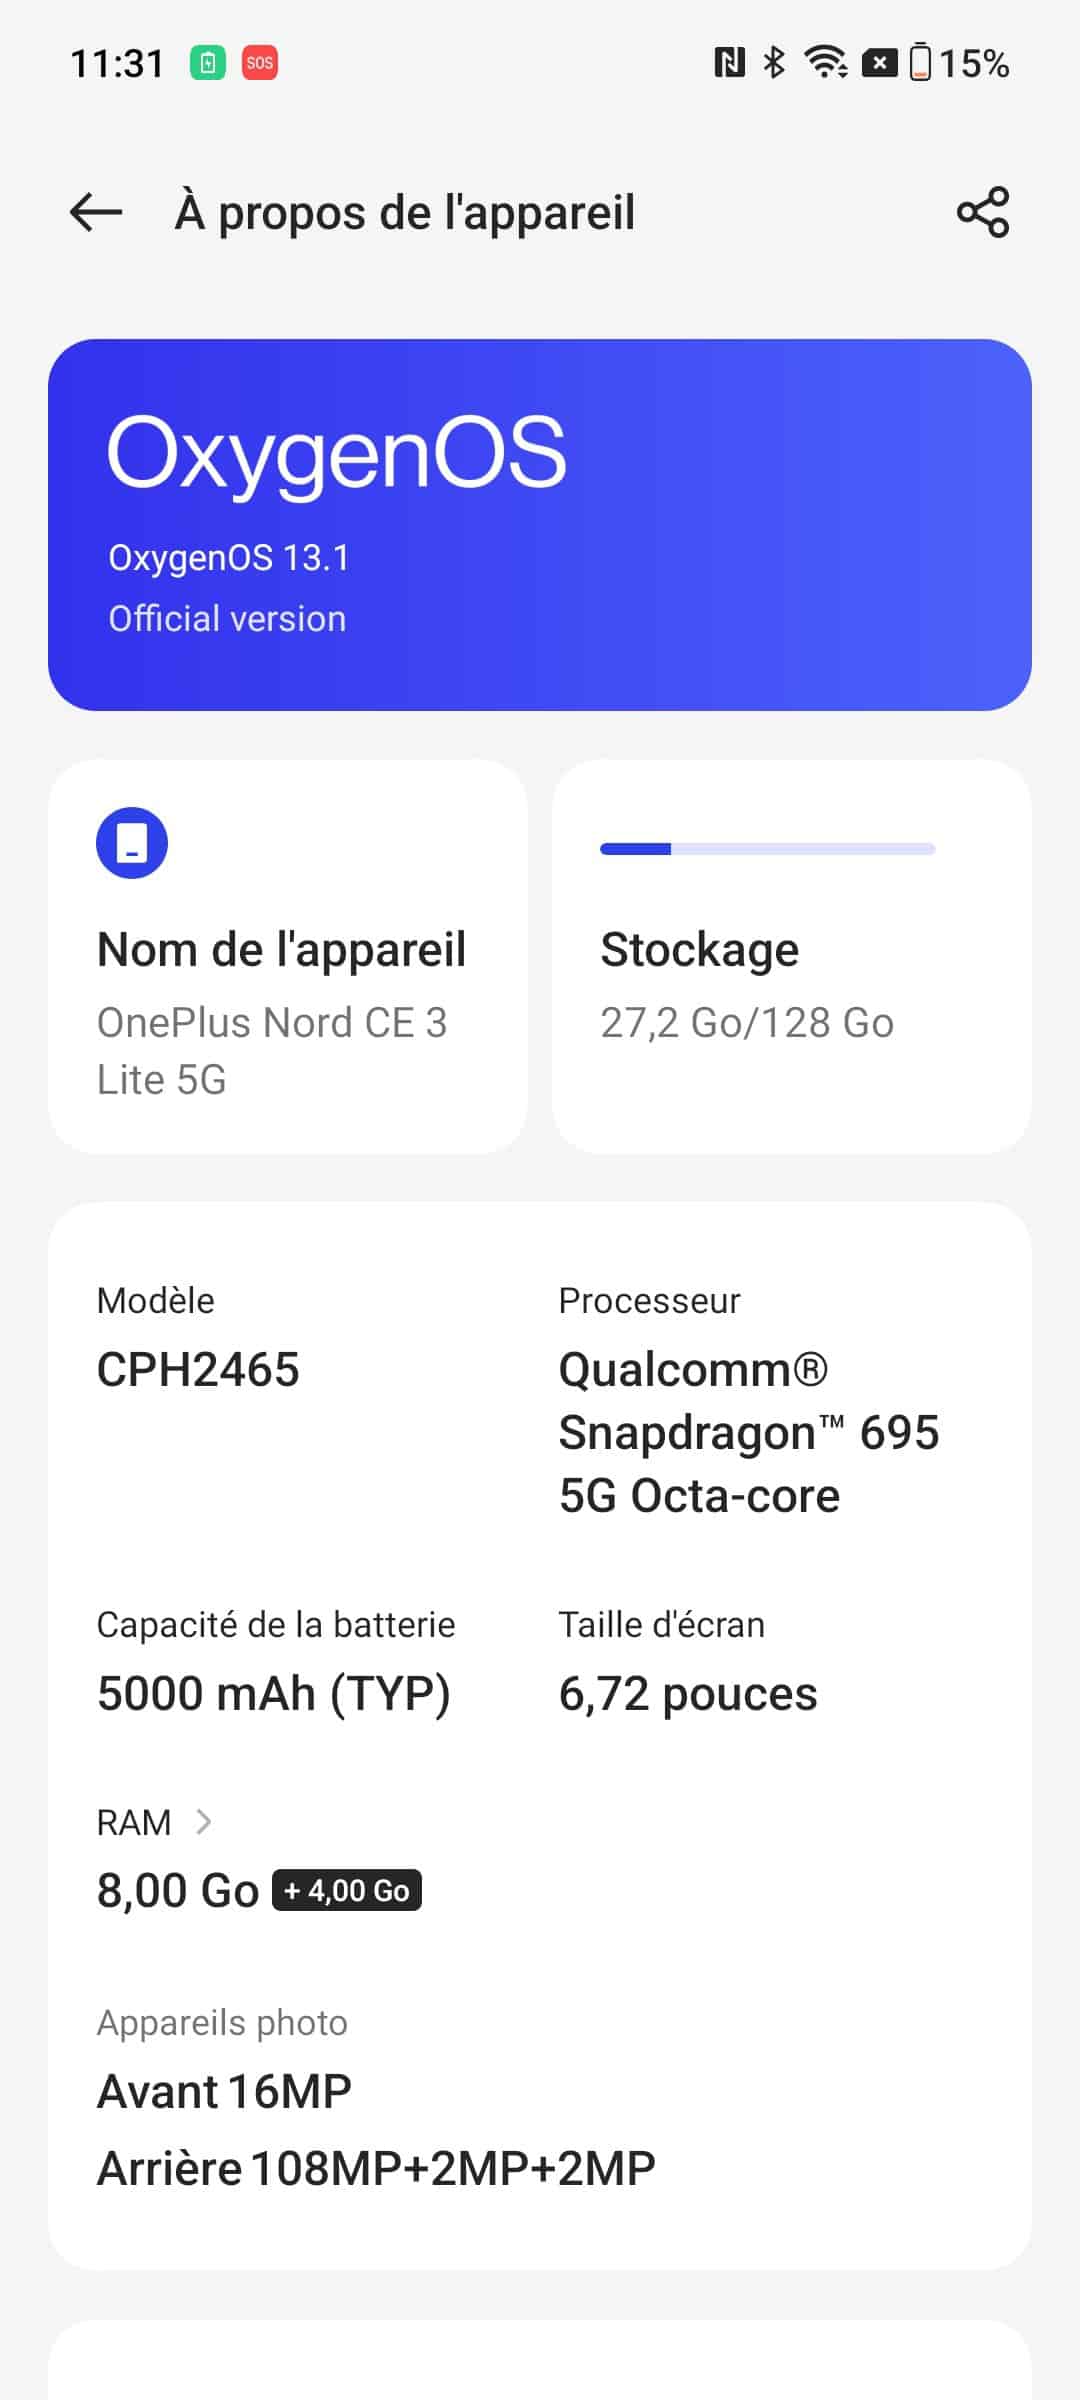This screenshot has height=2400, width=1080.
Task: Tap the NFC status icon
Action: (729, 63)
